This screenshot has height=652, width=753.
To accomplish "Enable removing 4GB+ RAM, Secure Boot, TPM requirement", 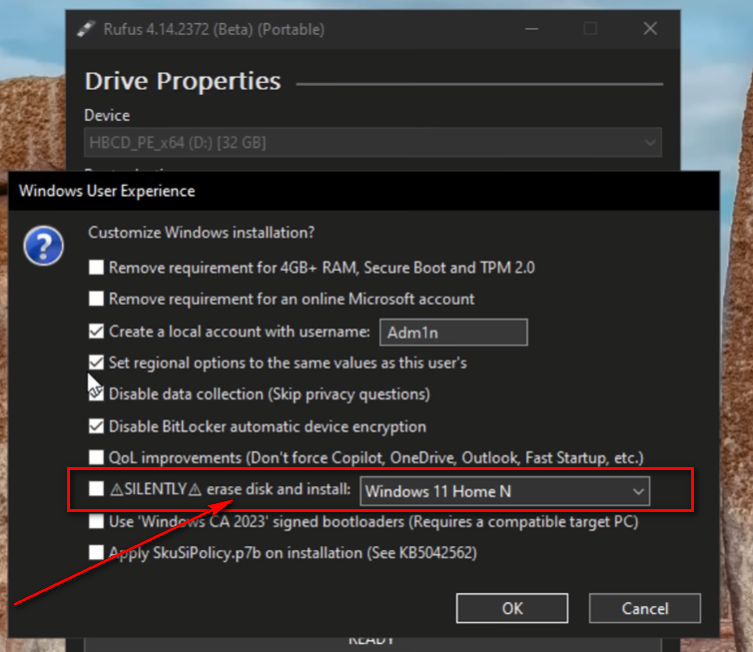I will click(96, 267).
